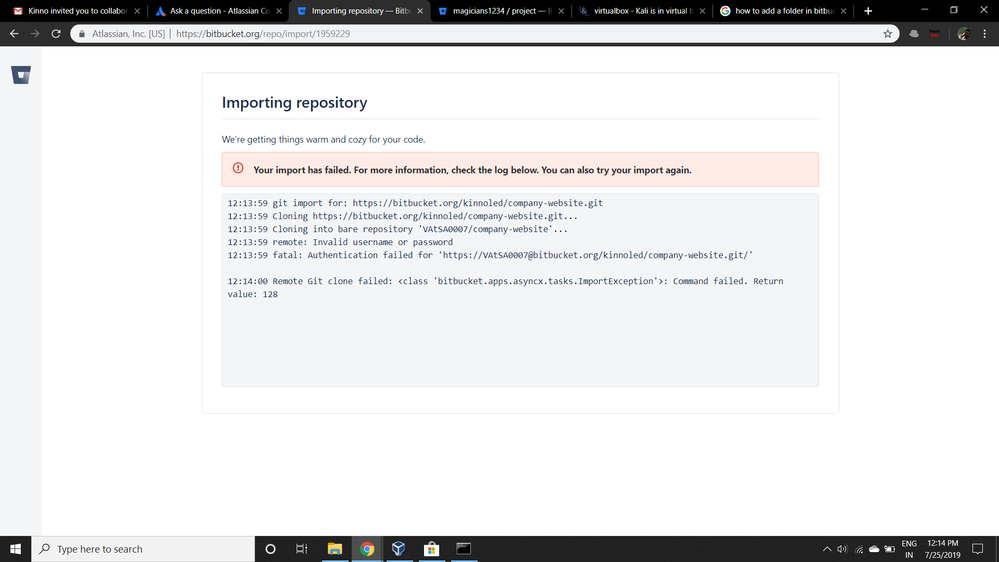Click the Chrome icon on taskbar
The image size is (999, 562).
click(367, 549)
